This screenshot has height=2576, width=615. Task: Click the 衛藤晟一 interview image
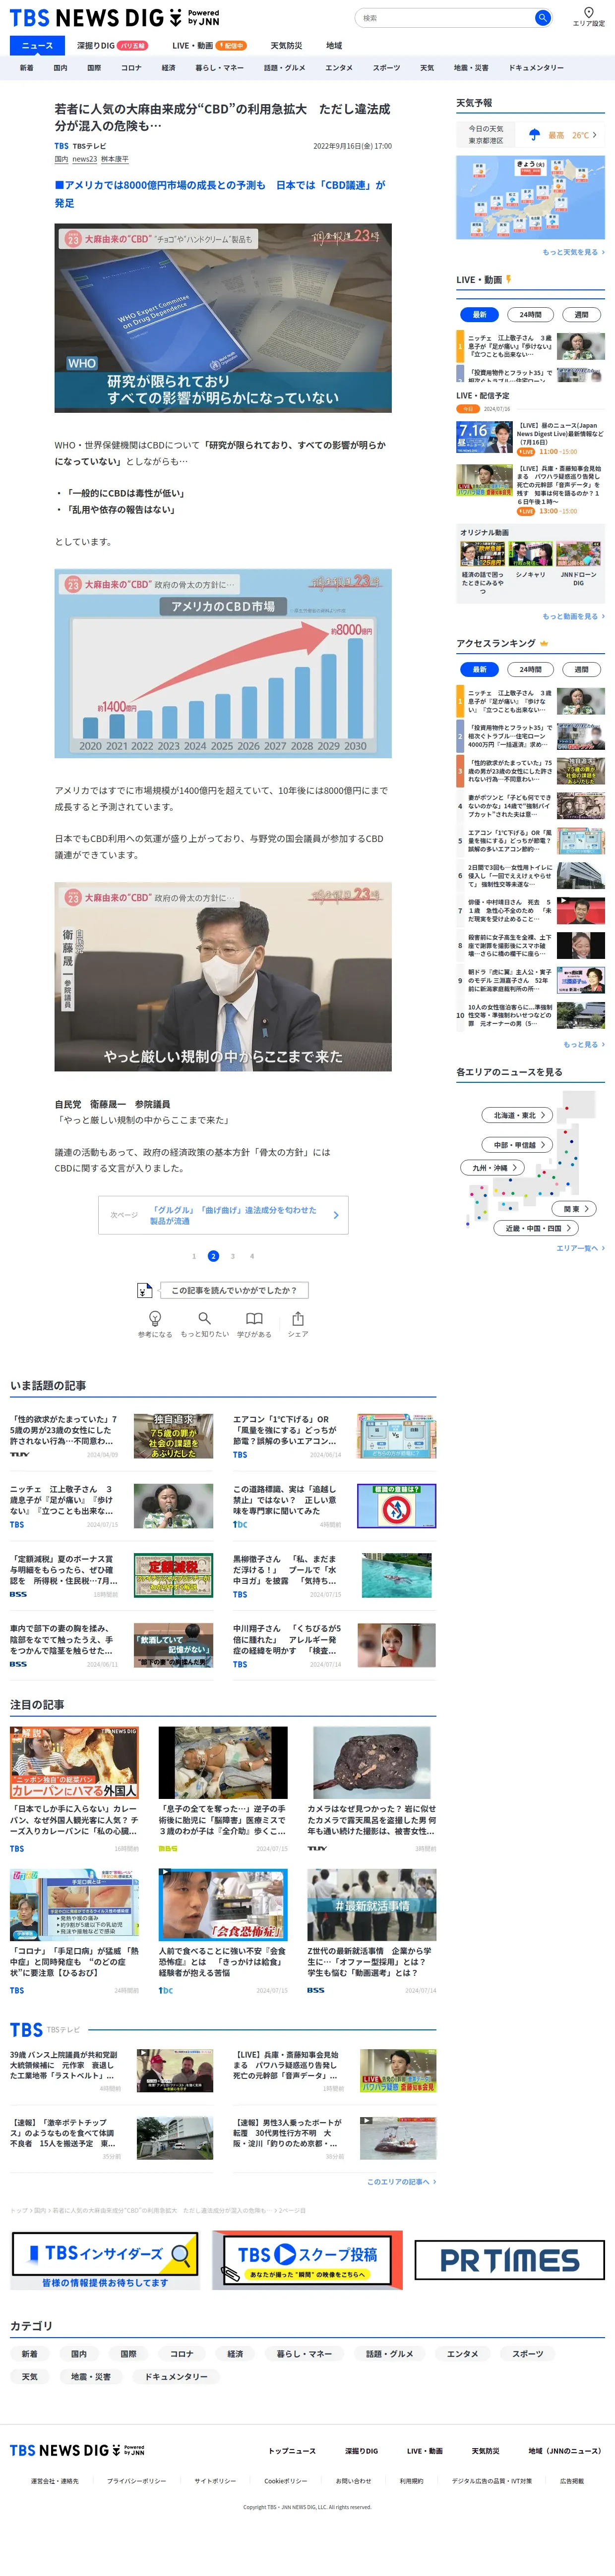tap(223, 977)
